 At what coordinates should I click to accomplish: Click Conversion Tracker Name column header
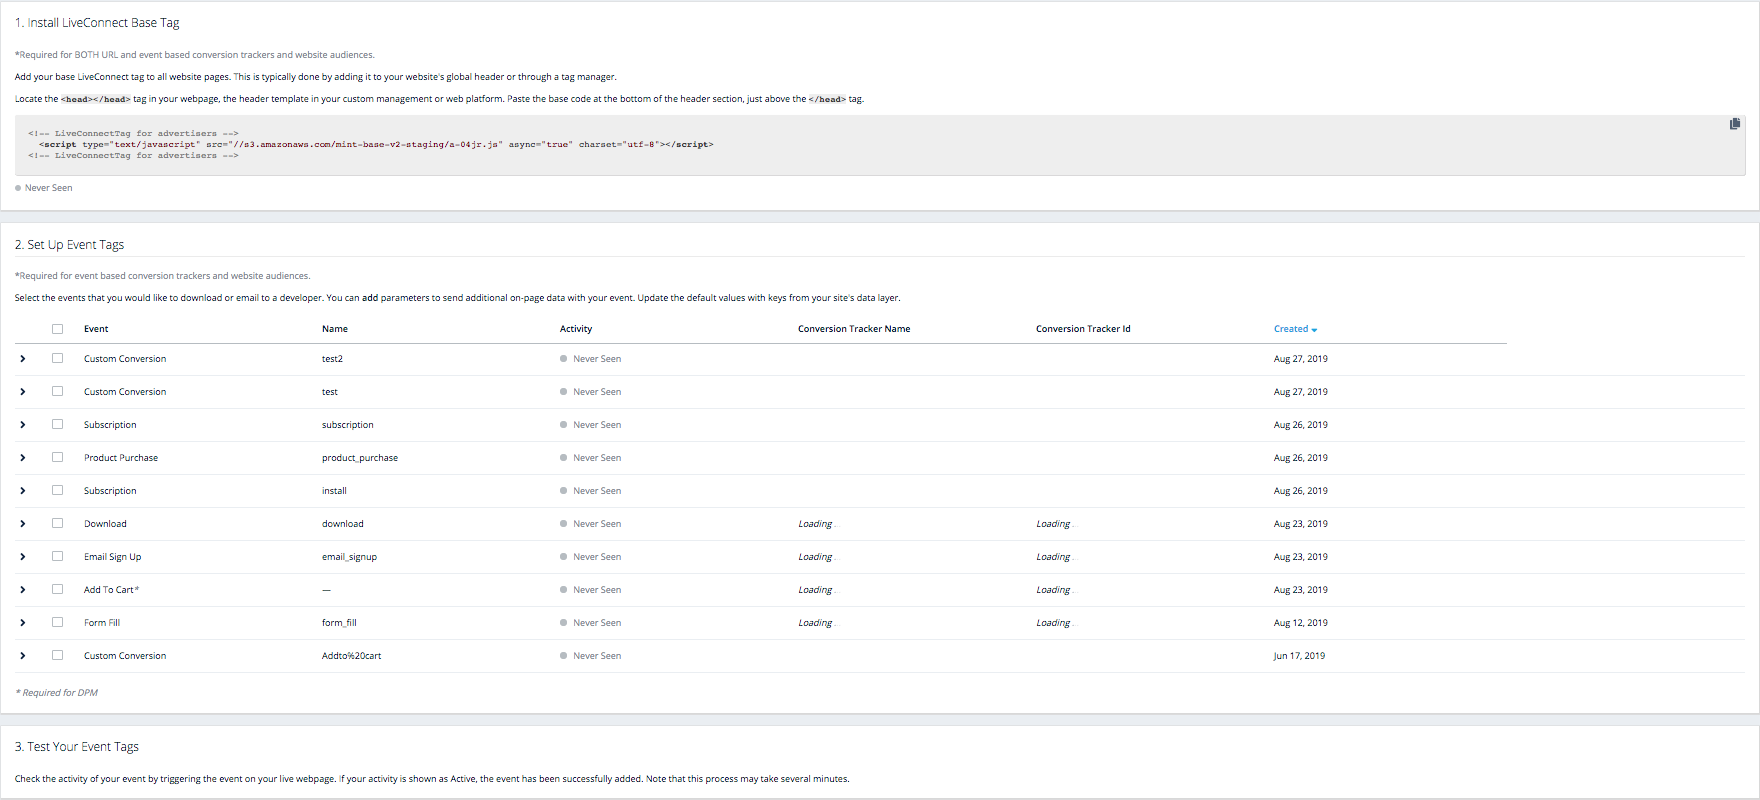point(854,329)
